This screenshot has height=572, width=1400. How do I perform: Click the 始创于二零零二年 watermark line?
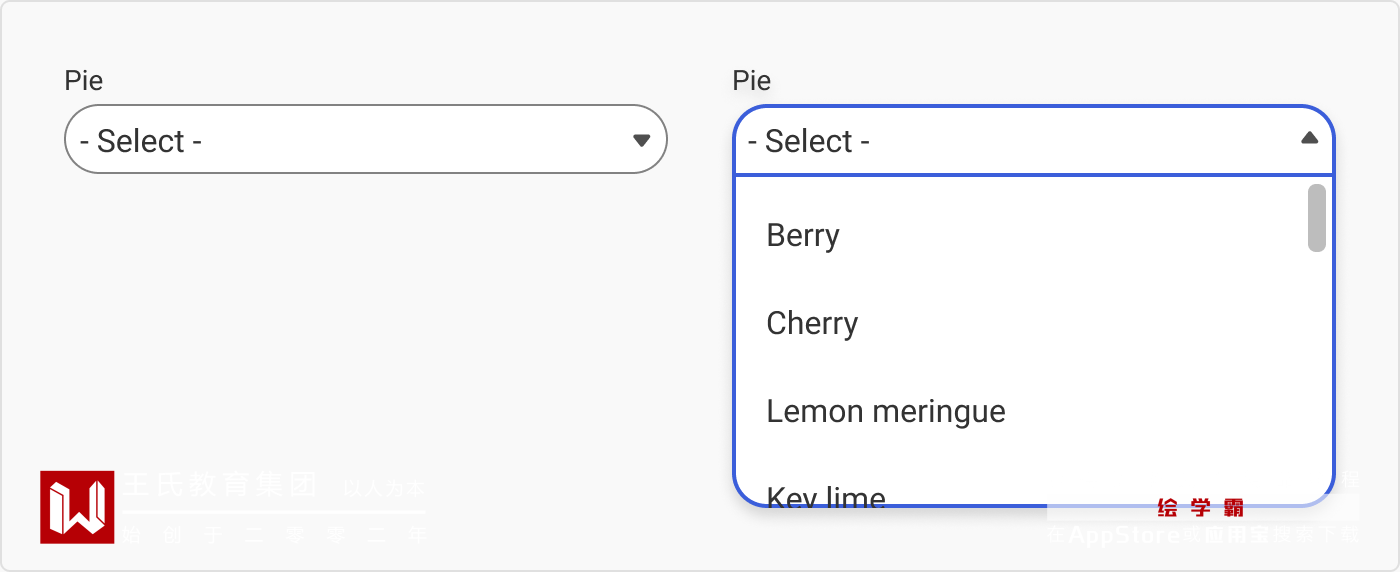tap(275, 536)
